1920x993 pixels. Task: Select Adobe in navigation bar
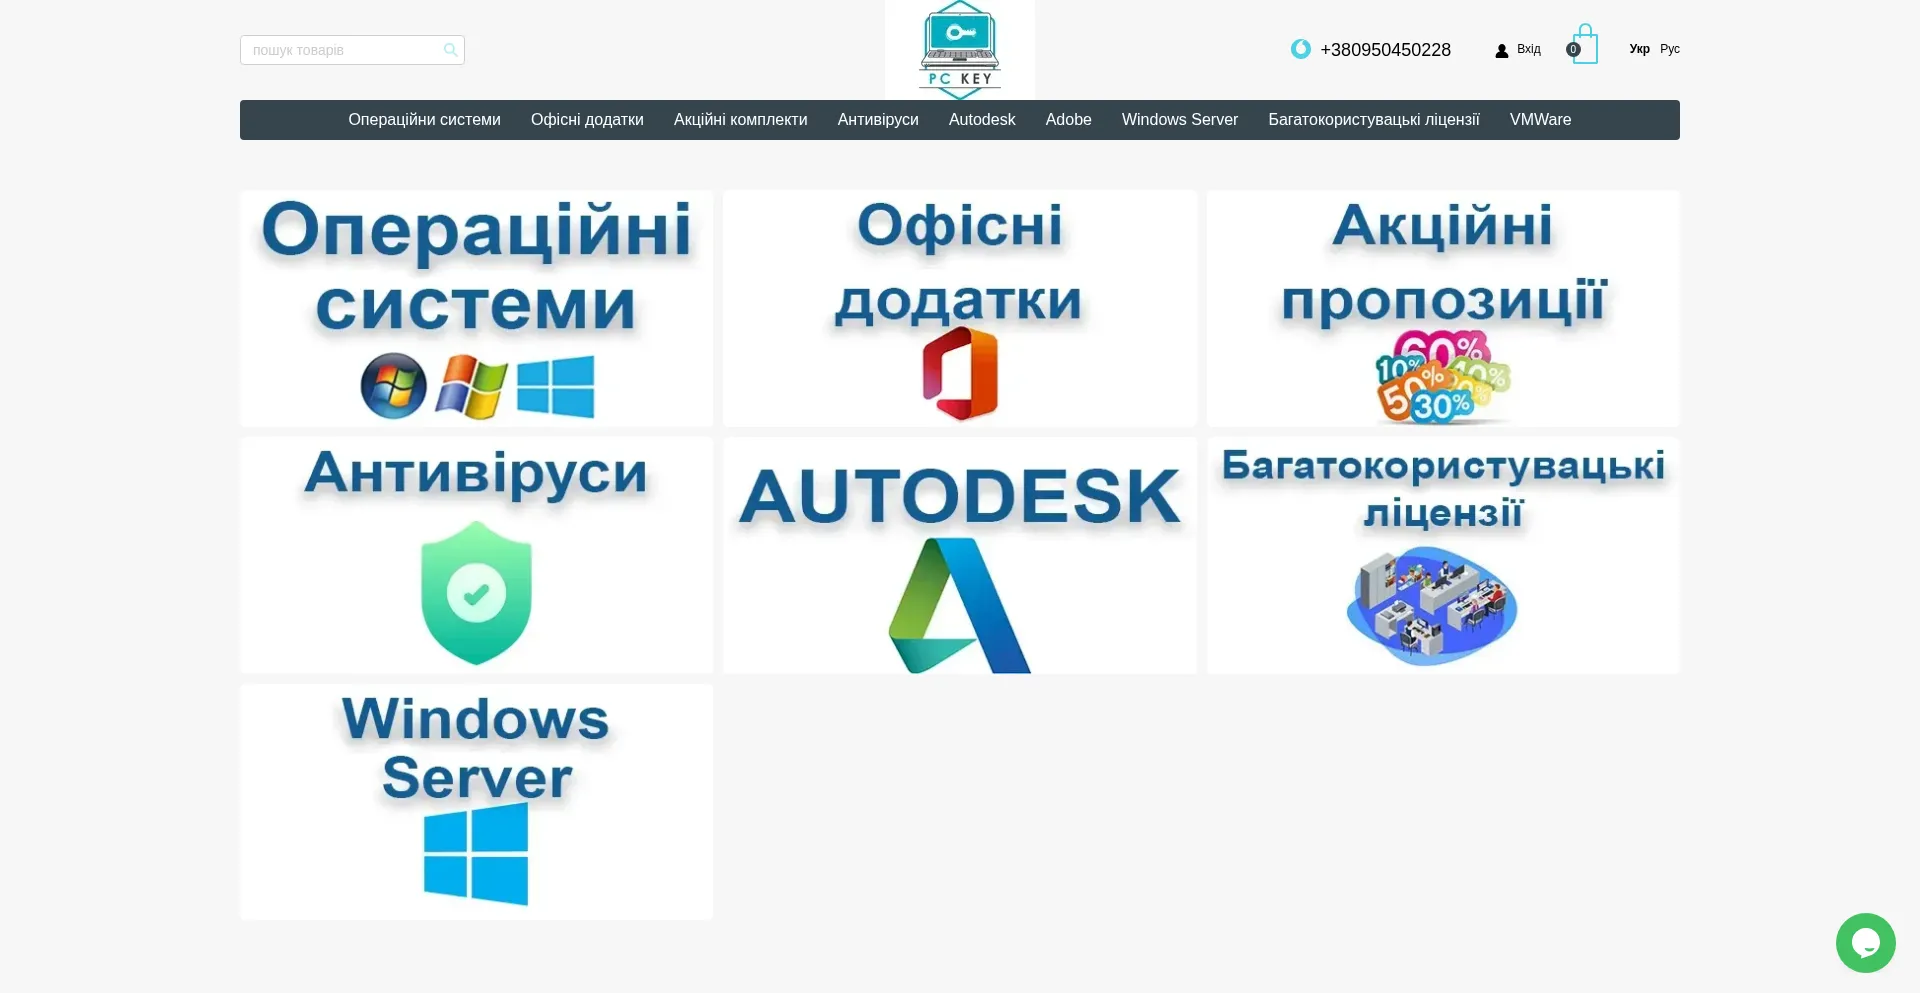1068,120
